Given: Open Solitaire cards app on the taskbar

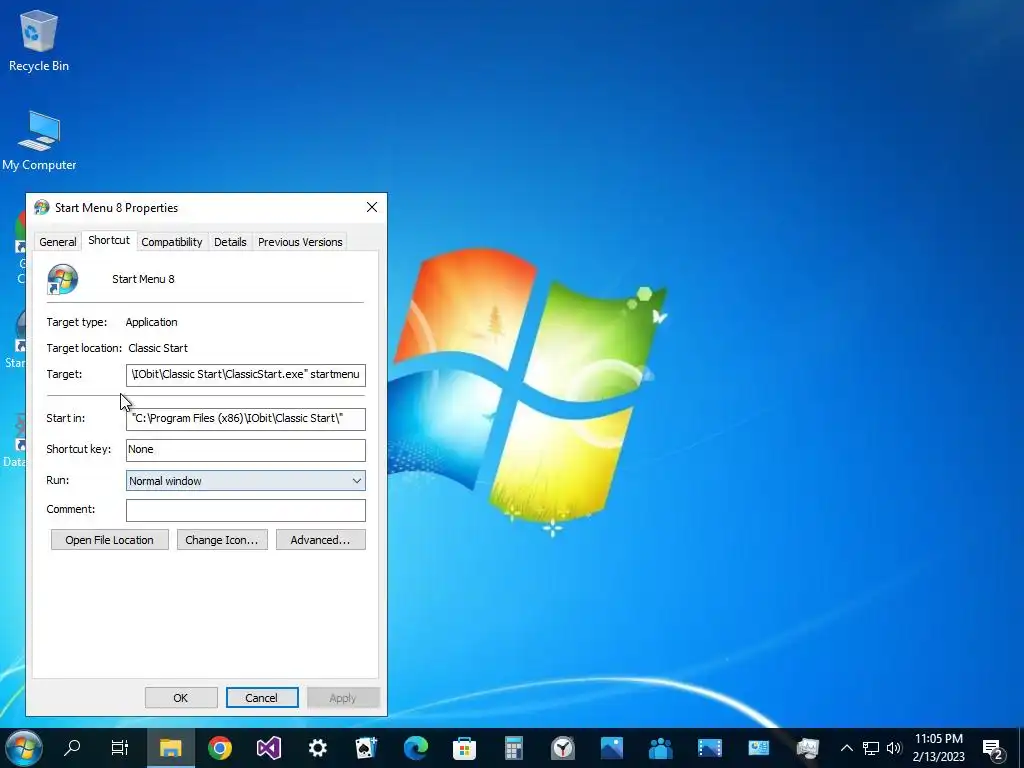Looking at the screenshot, I should (366, 748).
